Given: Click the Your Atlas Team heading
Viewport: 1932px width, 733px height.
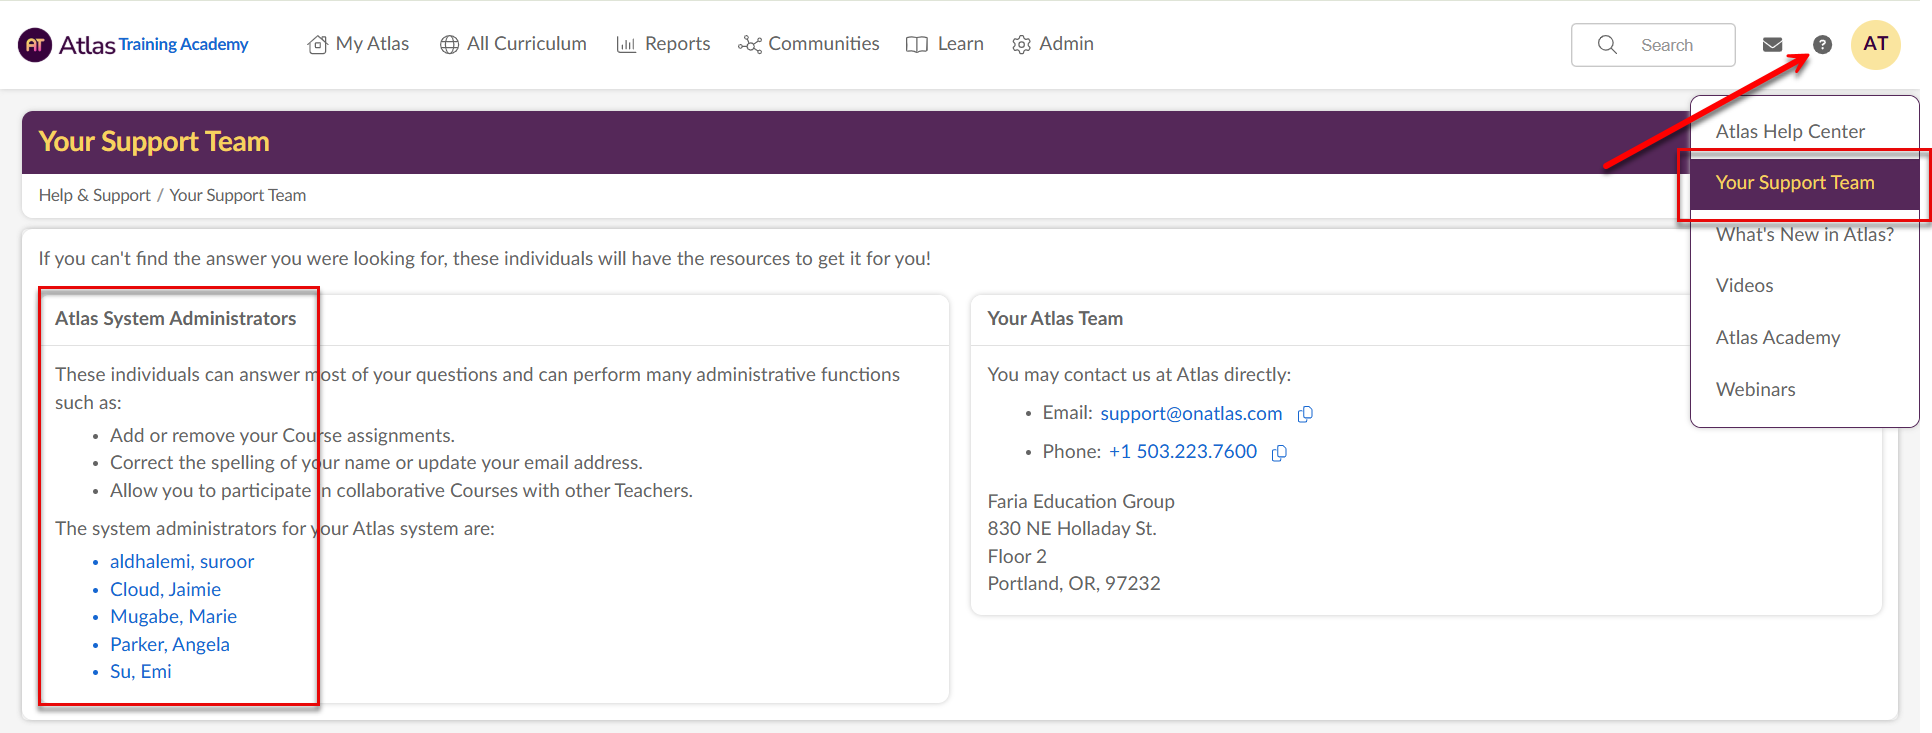Looking at the screenshot, I should [x=1055, y=319].
